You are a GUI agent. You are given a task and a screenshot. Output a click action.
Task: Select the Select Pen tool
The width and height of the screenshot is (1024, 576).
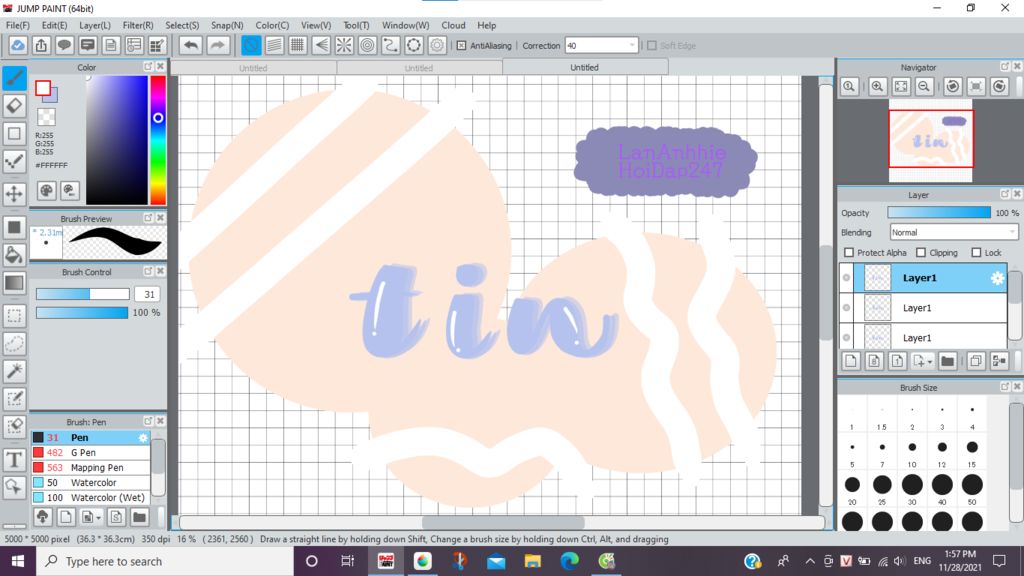pyautogui.click(x=14, y=398)
